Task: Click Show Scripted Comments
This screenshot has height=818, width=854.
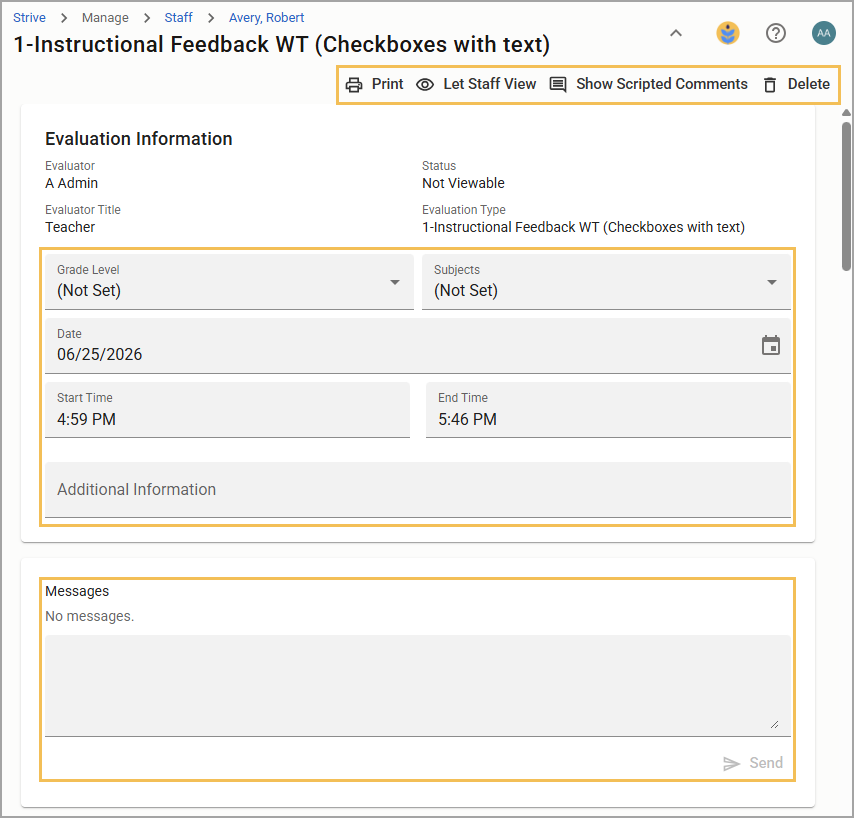Action: click(662, 84)
